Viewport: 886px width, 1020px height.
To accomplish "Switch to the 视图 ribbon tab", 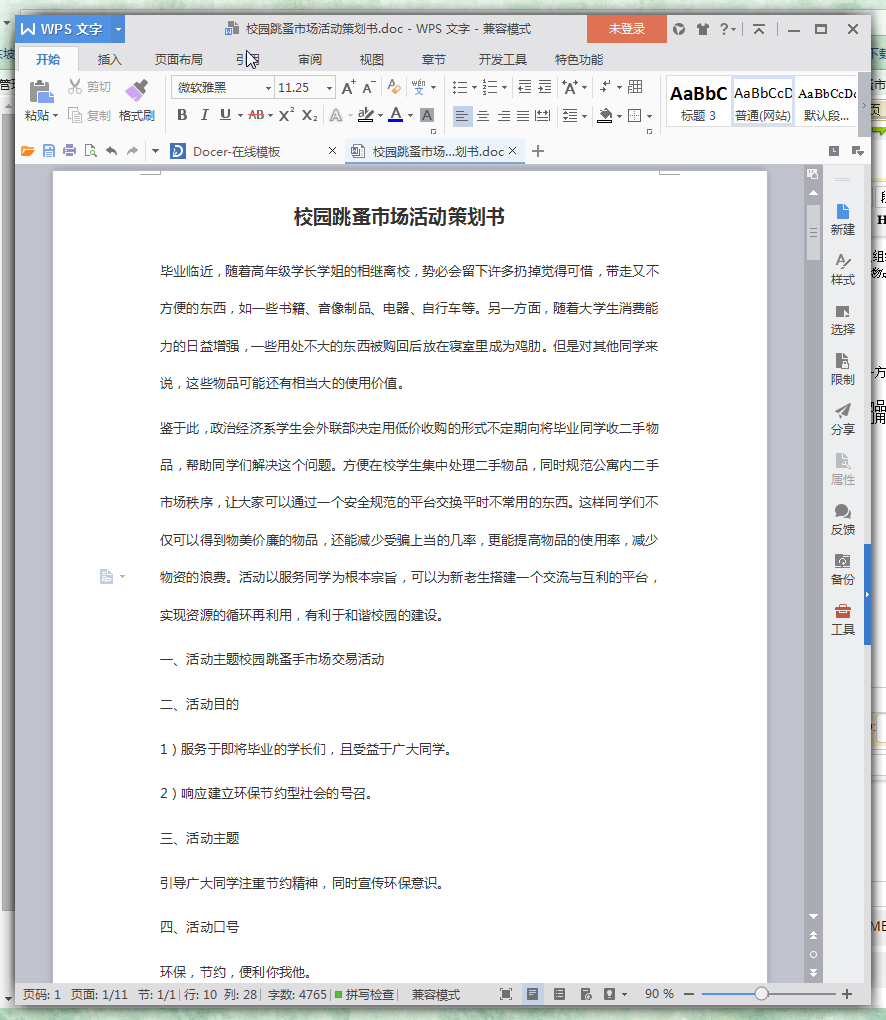I will [x=371, y=60].
